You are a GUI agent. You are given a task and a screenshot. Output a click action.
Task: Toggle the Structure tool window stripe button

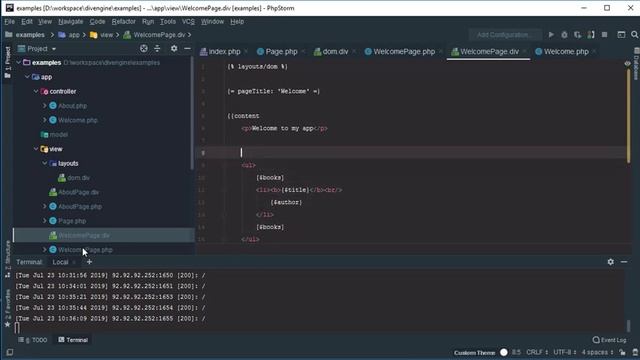click(x=7, y=259)
